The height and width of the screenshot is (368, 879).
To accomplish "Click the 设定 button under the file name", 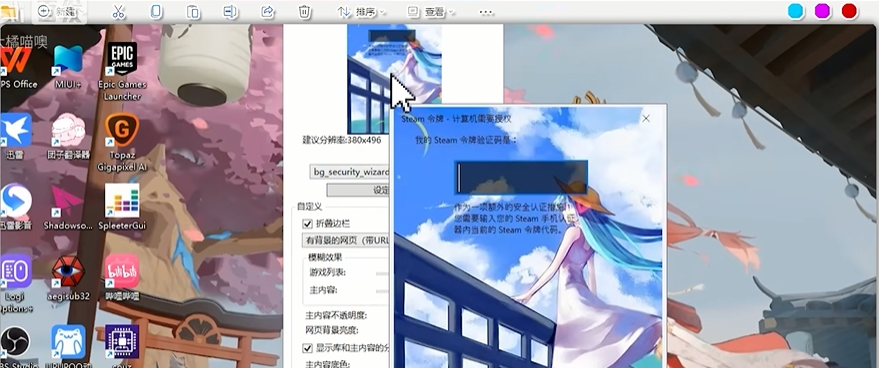I will 358,190.
